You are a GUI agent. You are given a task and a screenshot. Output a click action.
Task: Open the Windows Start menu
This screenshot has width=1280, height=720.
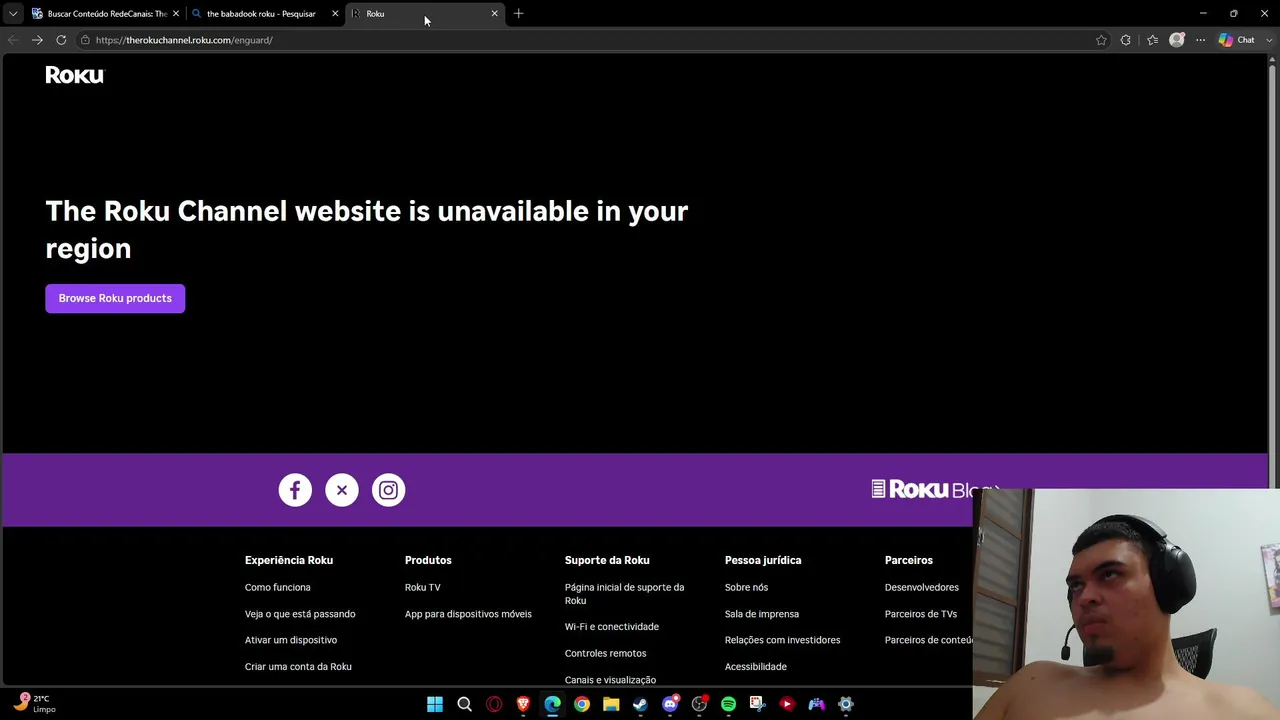pos(435,704)
